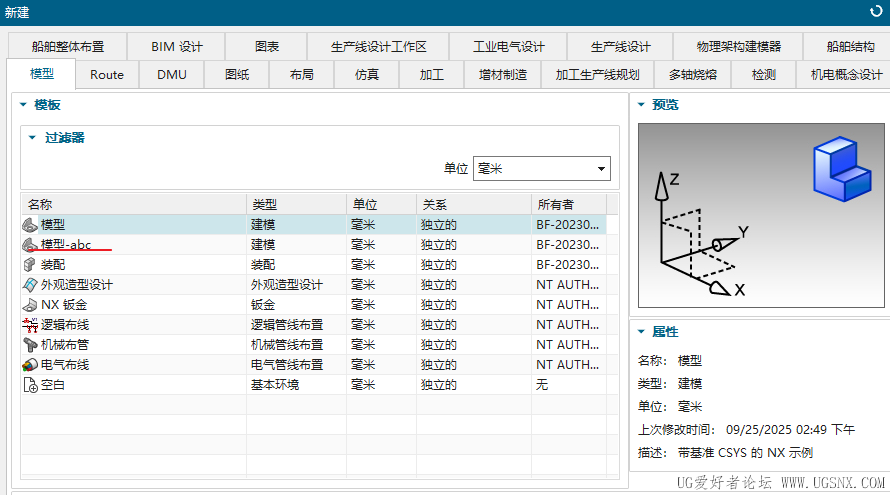The height and width of the screenshot is (495, 890).
Task: Collapse the 模板 section
Action: pyautogui.click(x=23, y=105)
